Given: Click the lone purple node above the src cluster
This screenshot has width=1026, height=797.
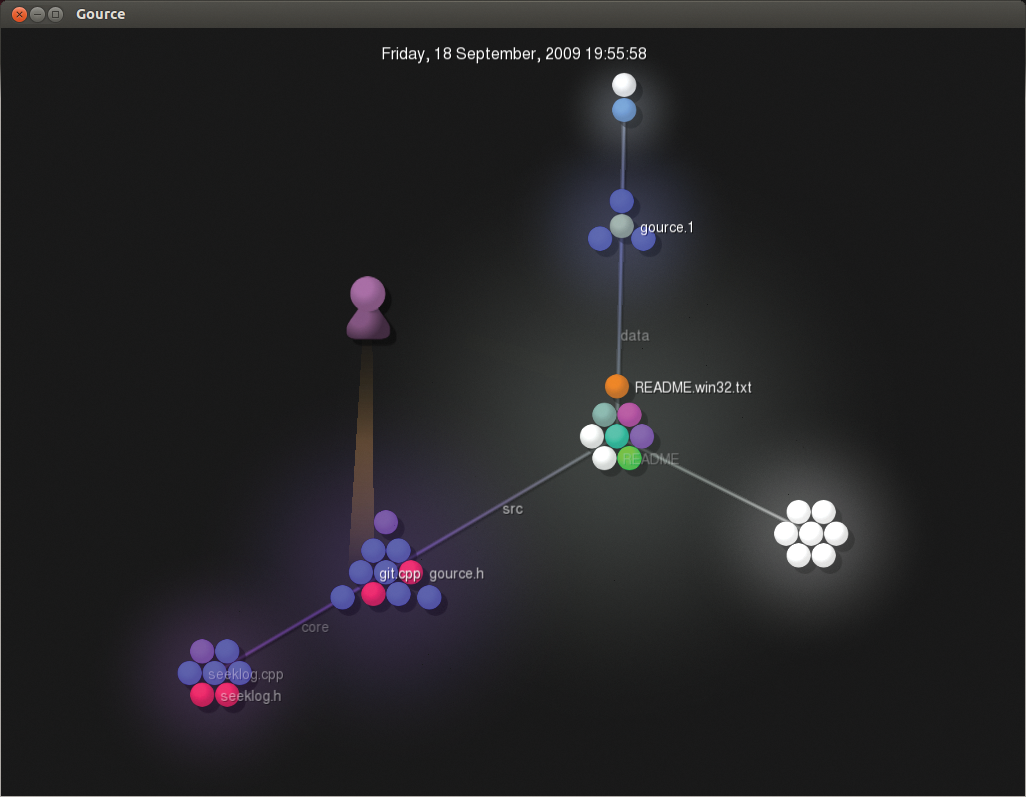Looking at the screenshot, I should [x=386, y=522].
